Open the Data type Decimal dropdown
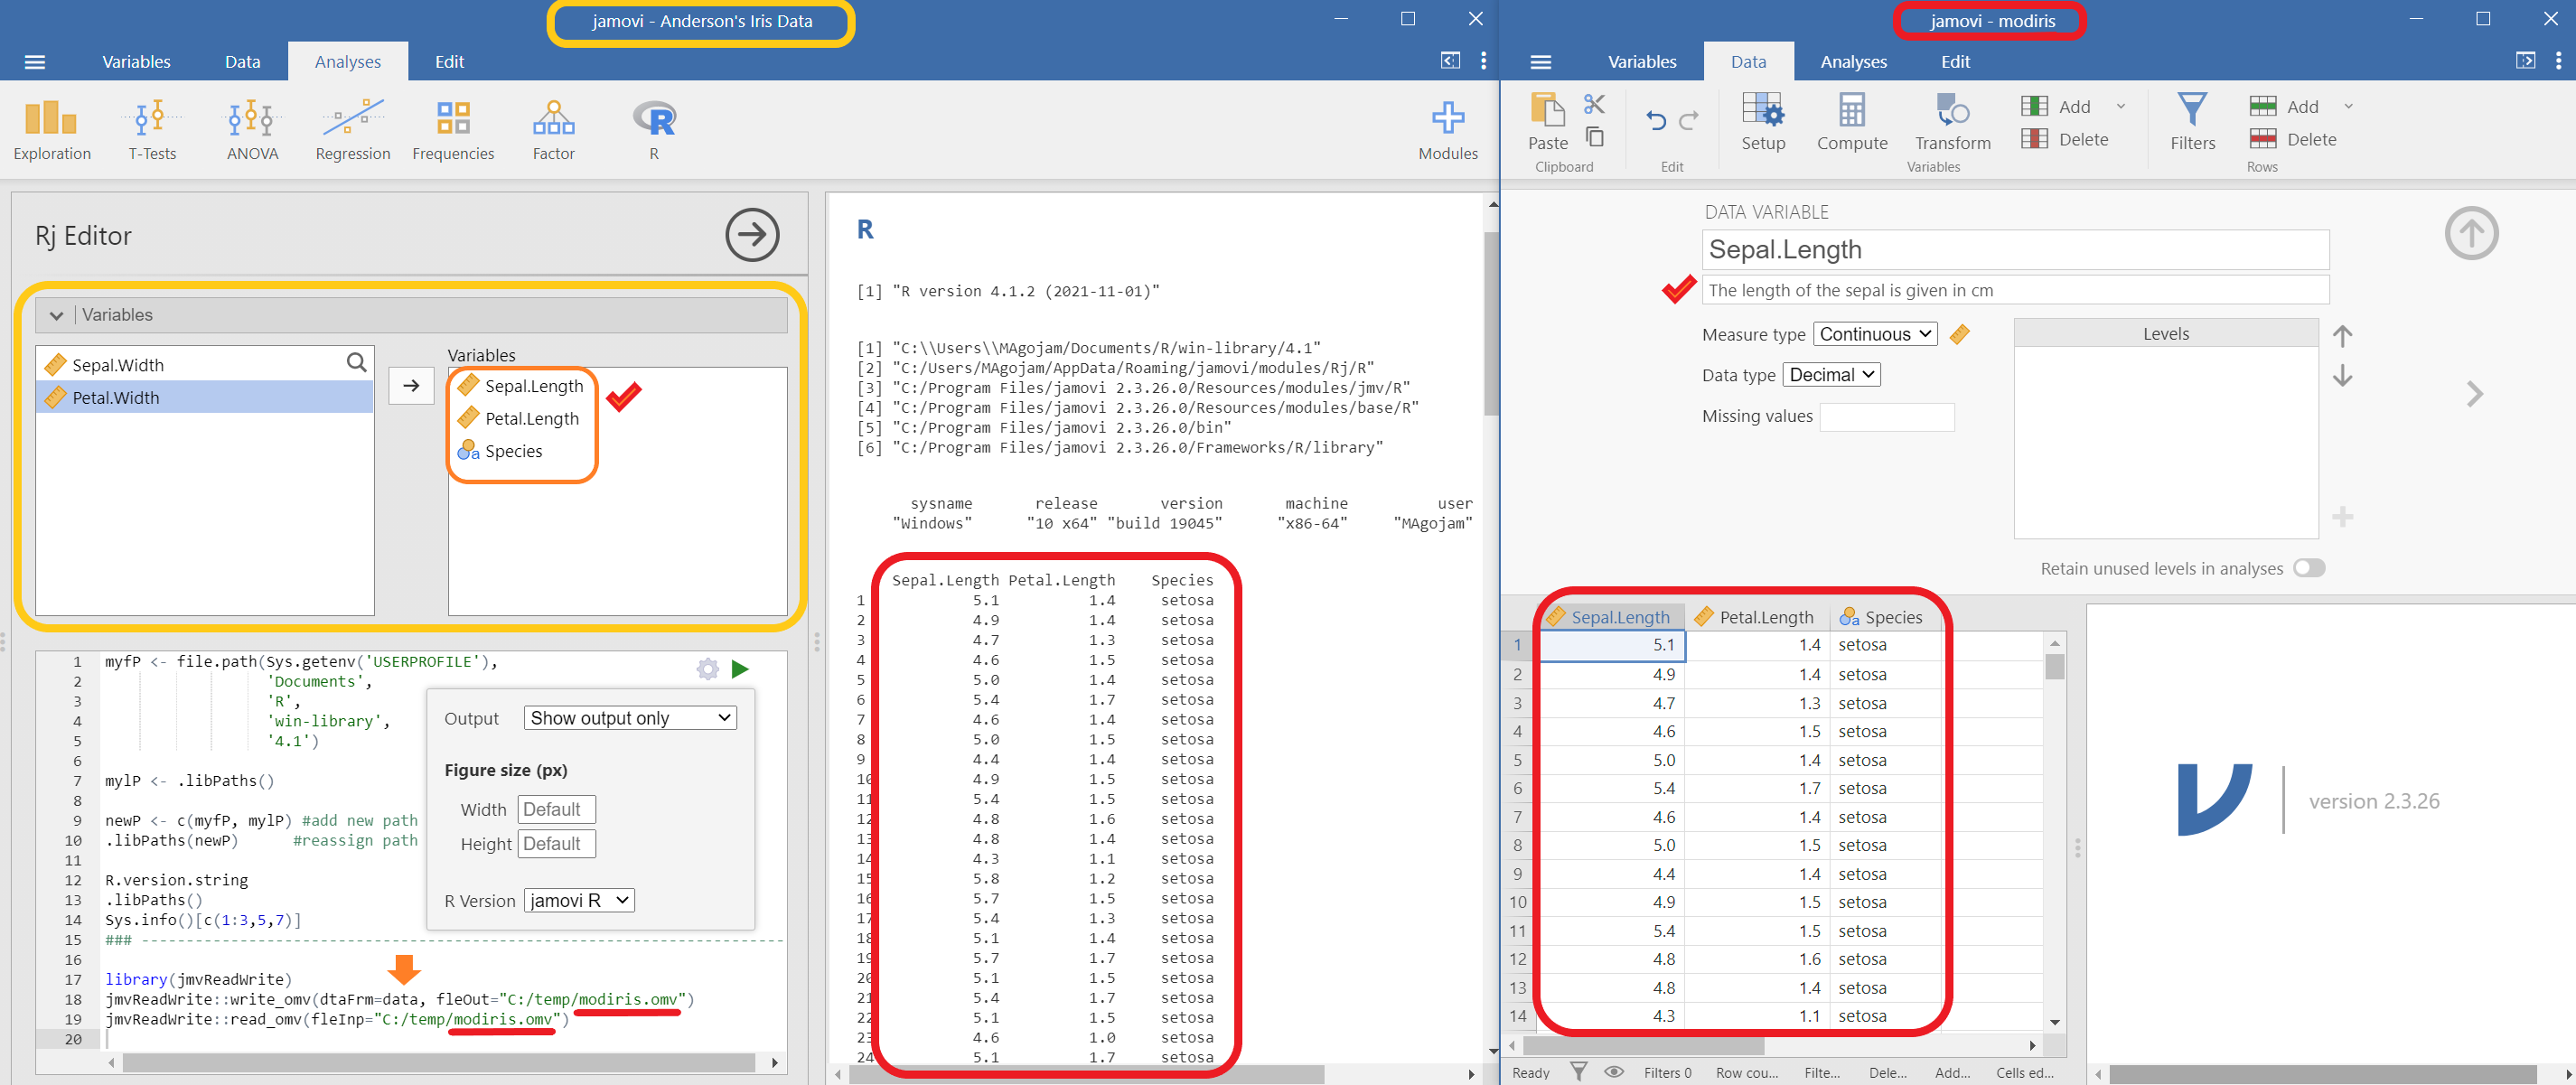This screenshot has width=2576, height=1085. (x=1831, y=375)
